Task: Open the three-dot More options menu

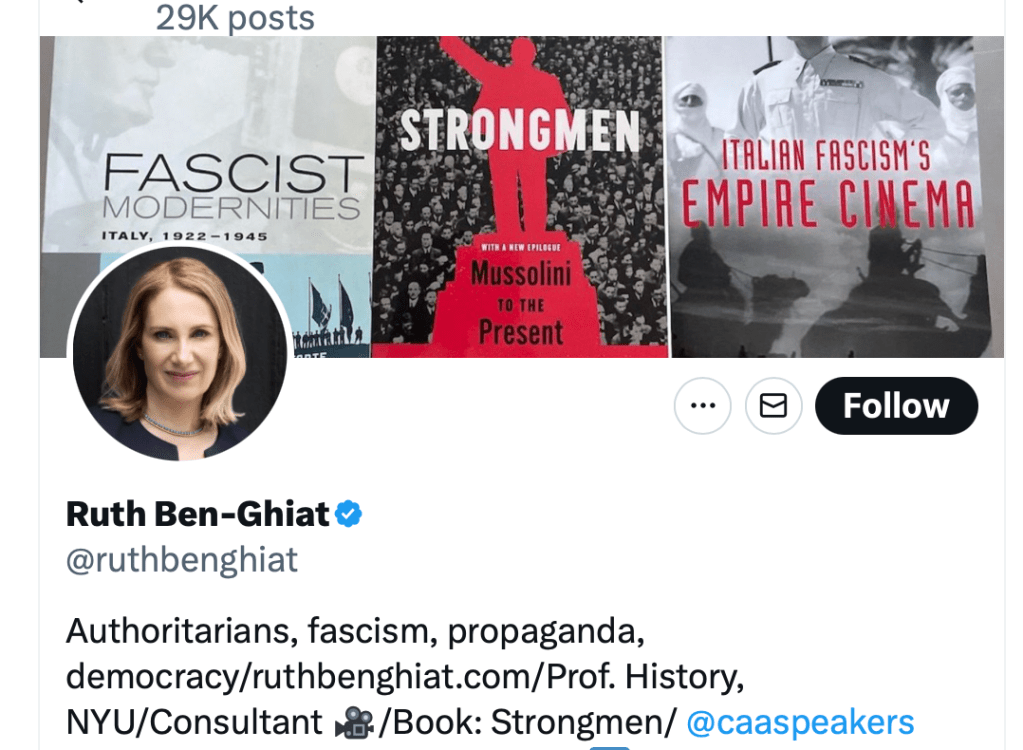Action: 703,406
